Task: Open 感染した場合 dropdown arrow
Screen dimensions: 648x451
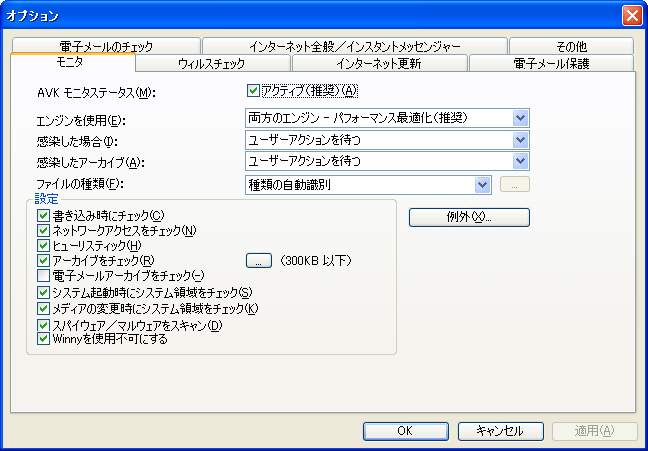Action: (520, 140)
